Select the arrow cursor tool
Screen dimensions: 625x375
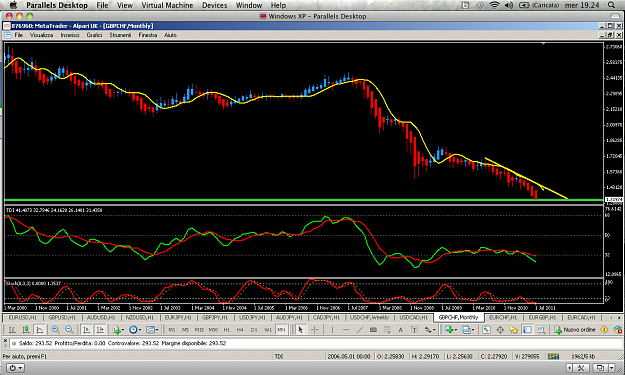click(301, 330)
